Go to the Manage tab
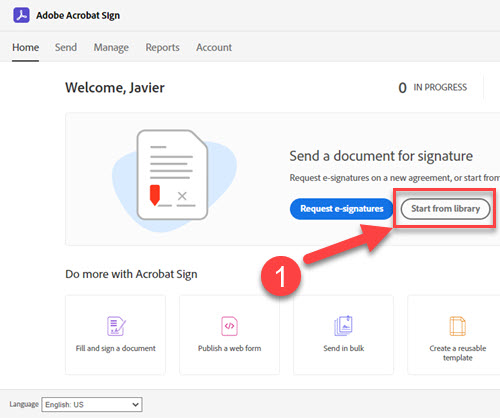This screenshot has height=419, width=500. pyautogui.click(x=111, y=48)
